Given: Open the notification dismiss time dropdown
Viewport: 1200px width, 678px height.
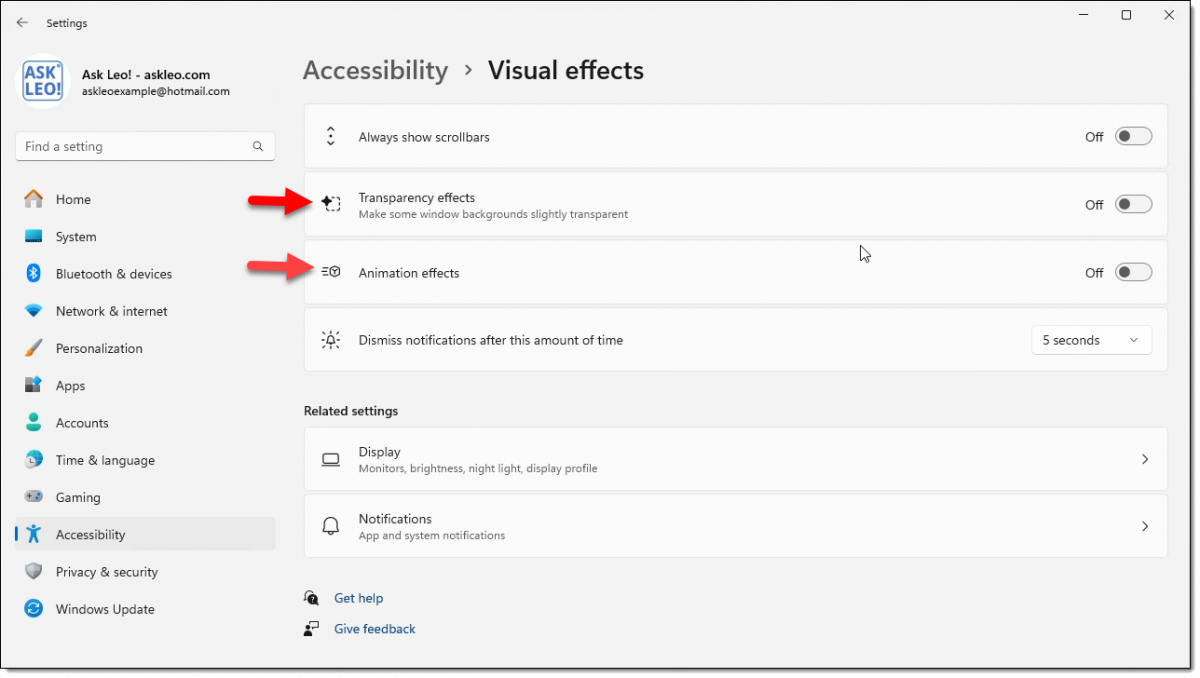Looking at the screenshot, I should pos(1091,340).
